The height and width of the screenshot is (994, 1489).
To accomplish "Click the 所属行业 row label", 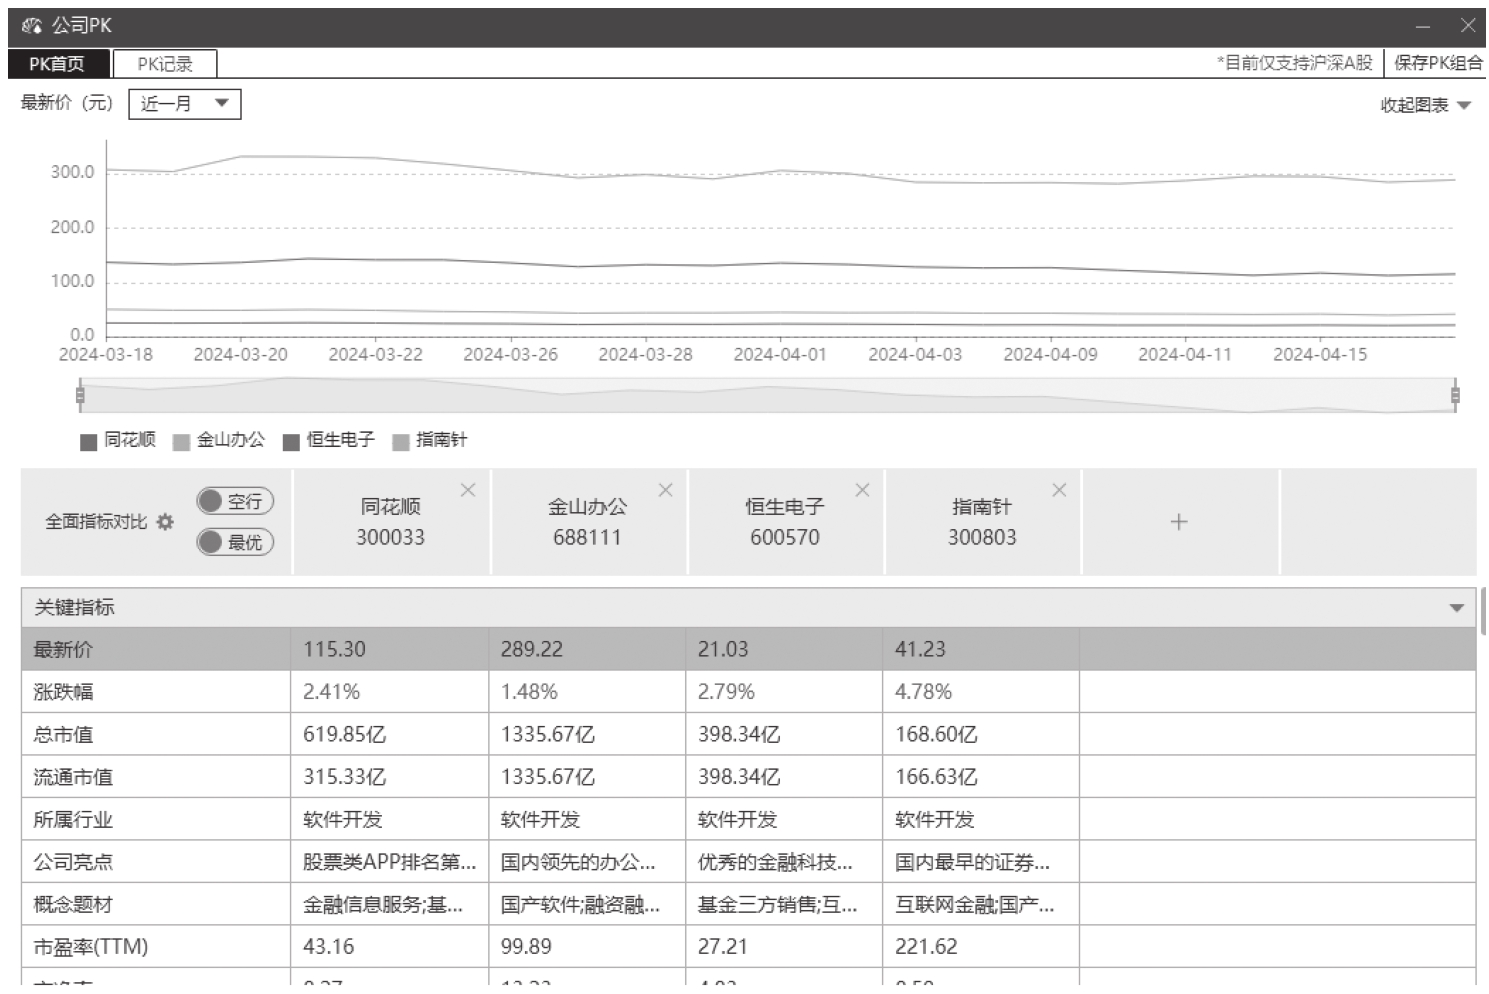I will [73, 820].
